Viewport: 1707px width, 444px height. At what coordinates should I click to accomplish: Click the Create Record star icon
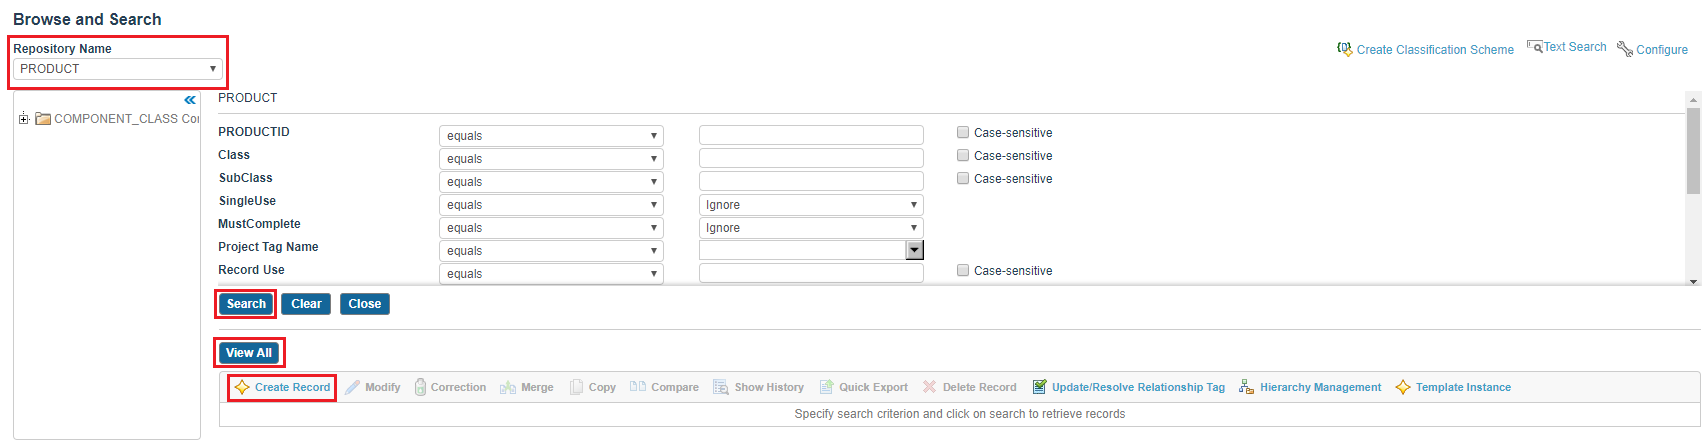pos(242,388)
